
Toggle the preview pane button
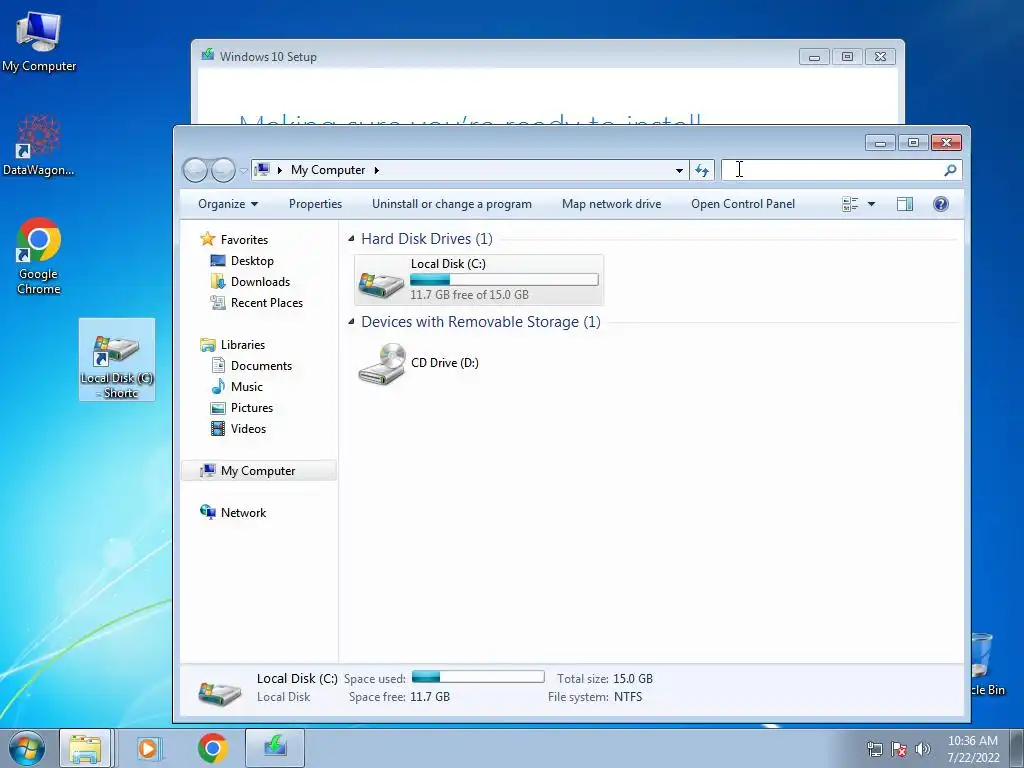point(904,204)
